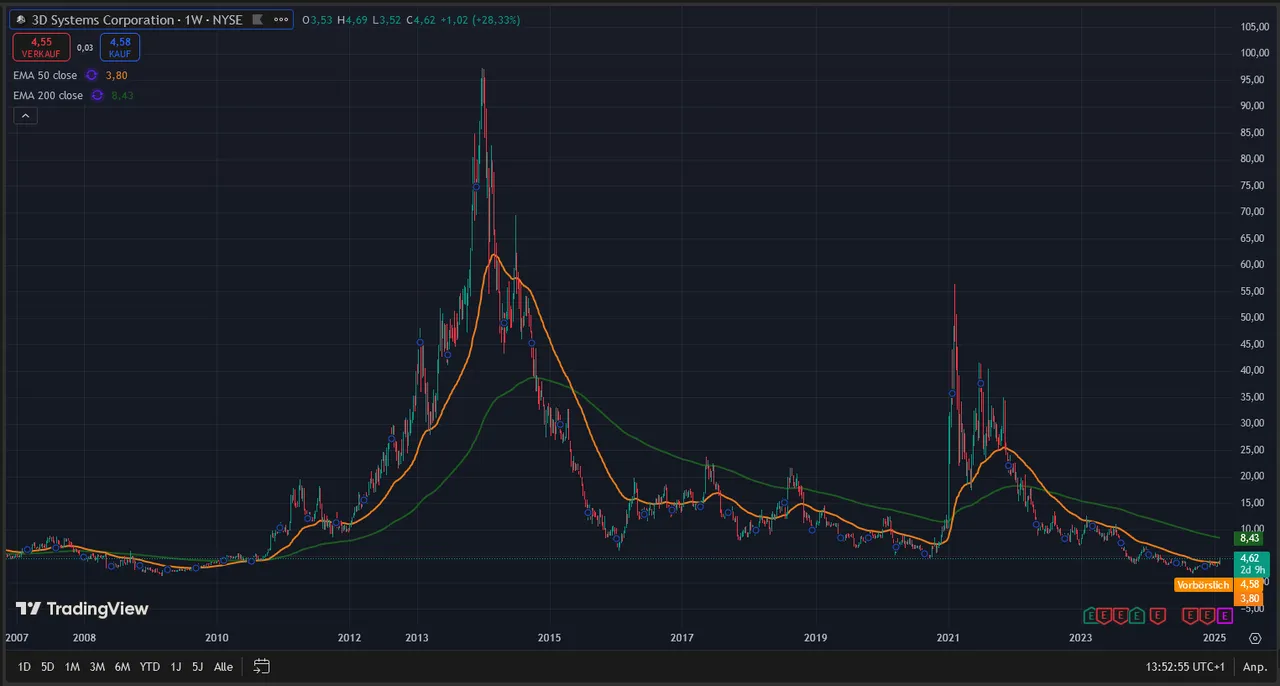Screen dimensions: 1280x686
Task: Set the range to 1D
Action: pyautogui.click(x=24, y=666)
